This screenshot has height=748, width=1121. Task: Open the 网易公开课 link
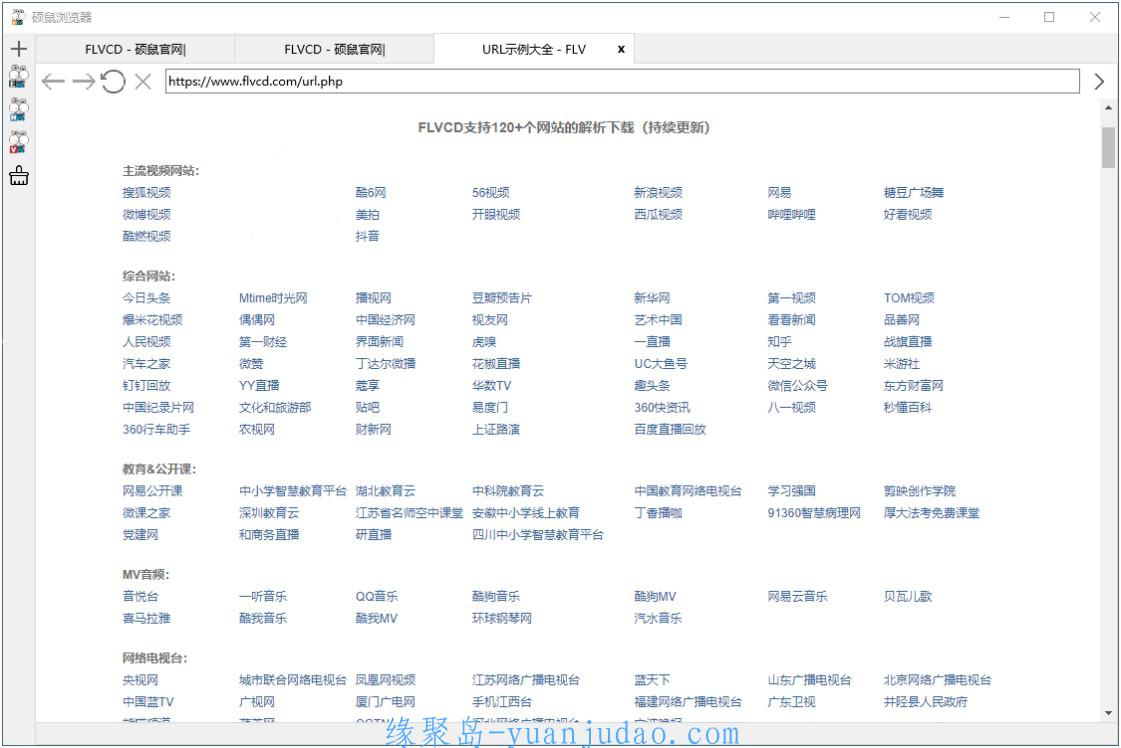(x=152, y=491)
